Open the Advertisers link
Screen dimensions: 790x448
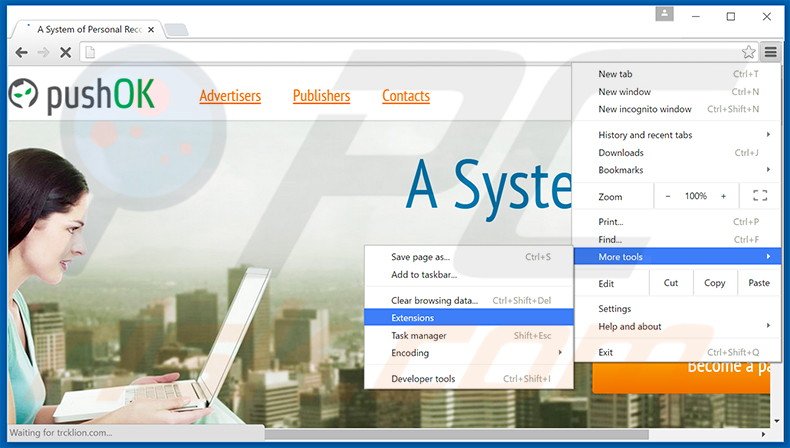[230, 96]
